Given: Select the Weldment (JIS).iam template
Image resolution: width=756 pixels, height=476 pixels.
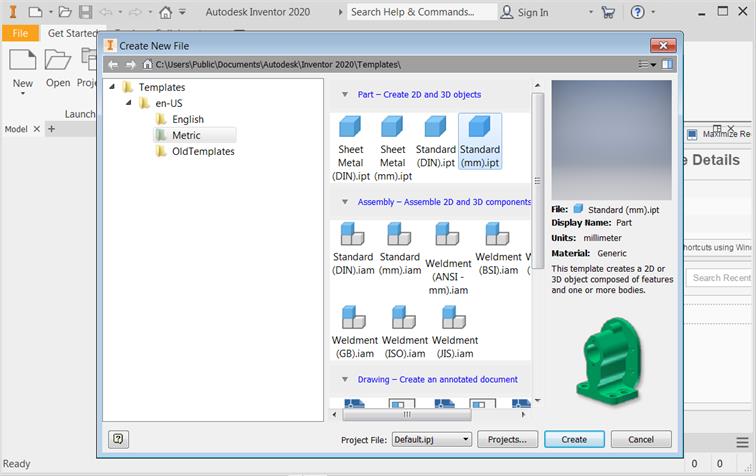Looking at the screenshot, I should [x=455, y=332].
